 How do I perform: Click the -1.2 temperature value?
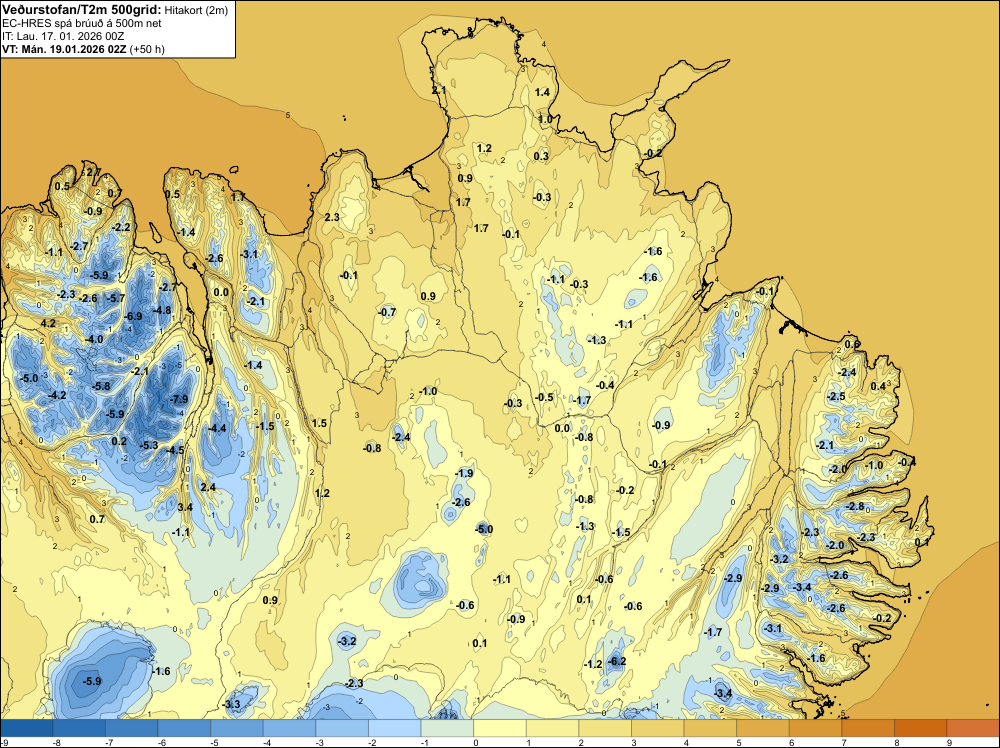(593, 664)
